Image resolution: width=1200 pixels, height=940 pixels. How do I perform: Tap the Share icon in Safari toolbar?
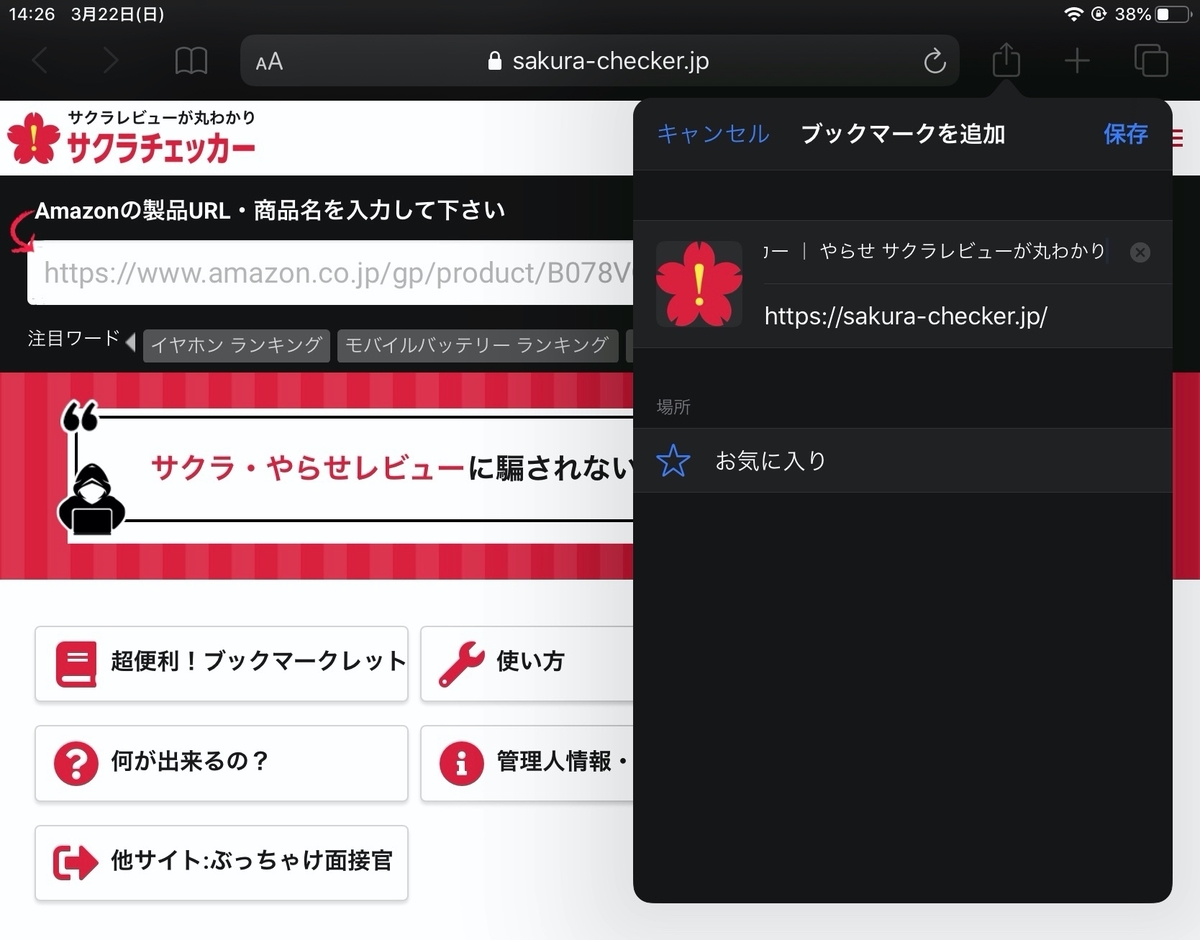tap(1006, 60)
